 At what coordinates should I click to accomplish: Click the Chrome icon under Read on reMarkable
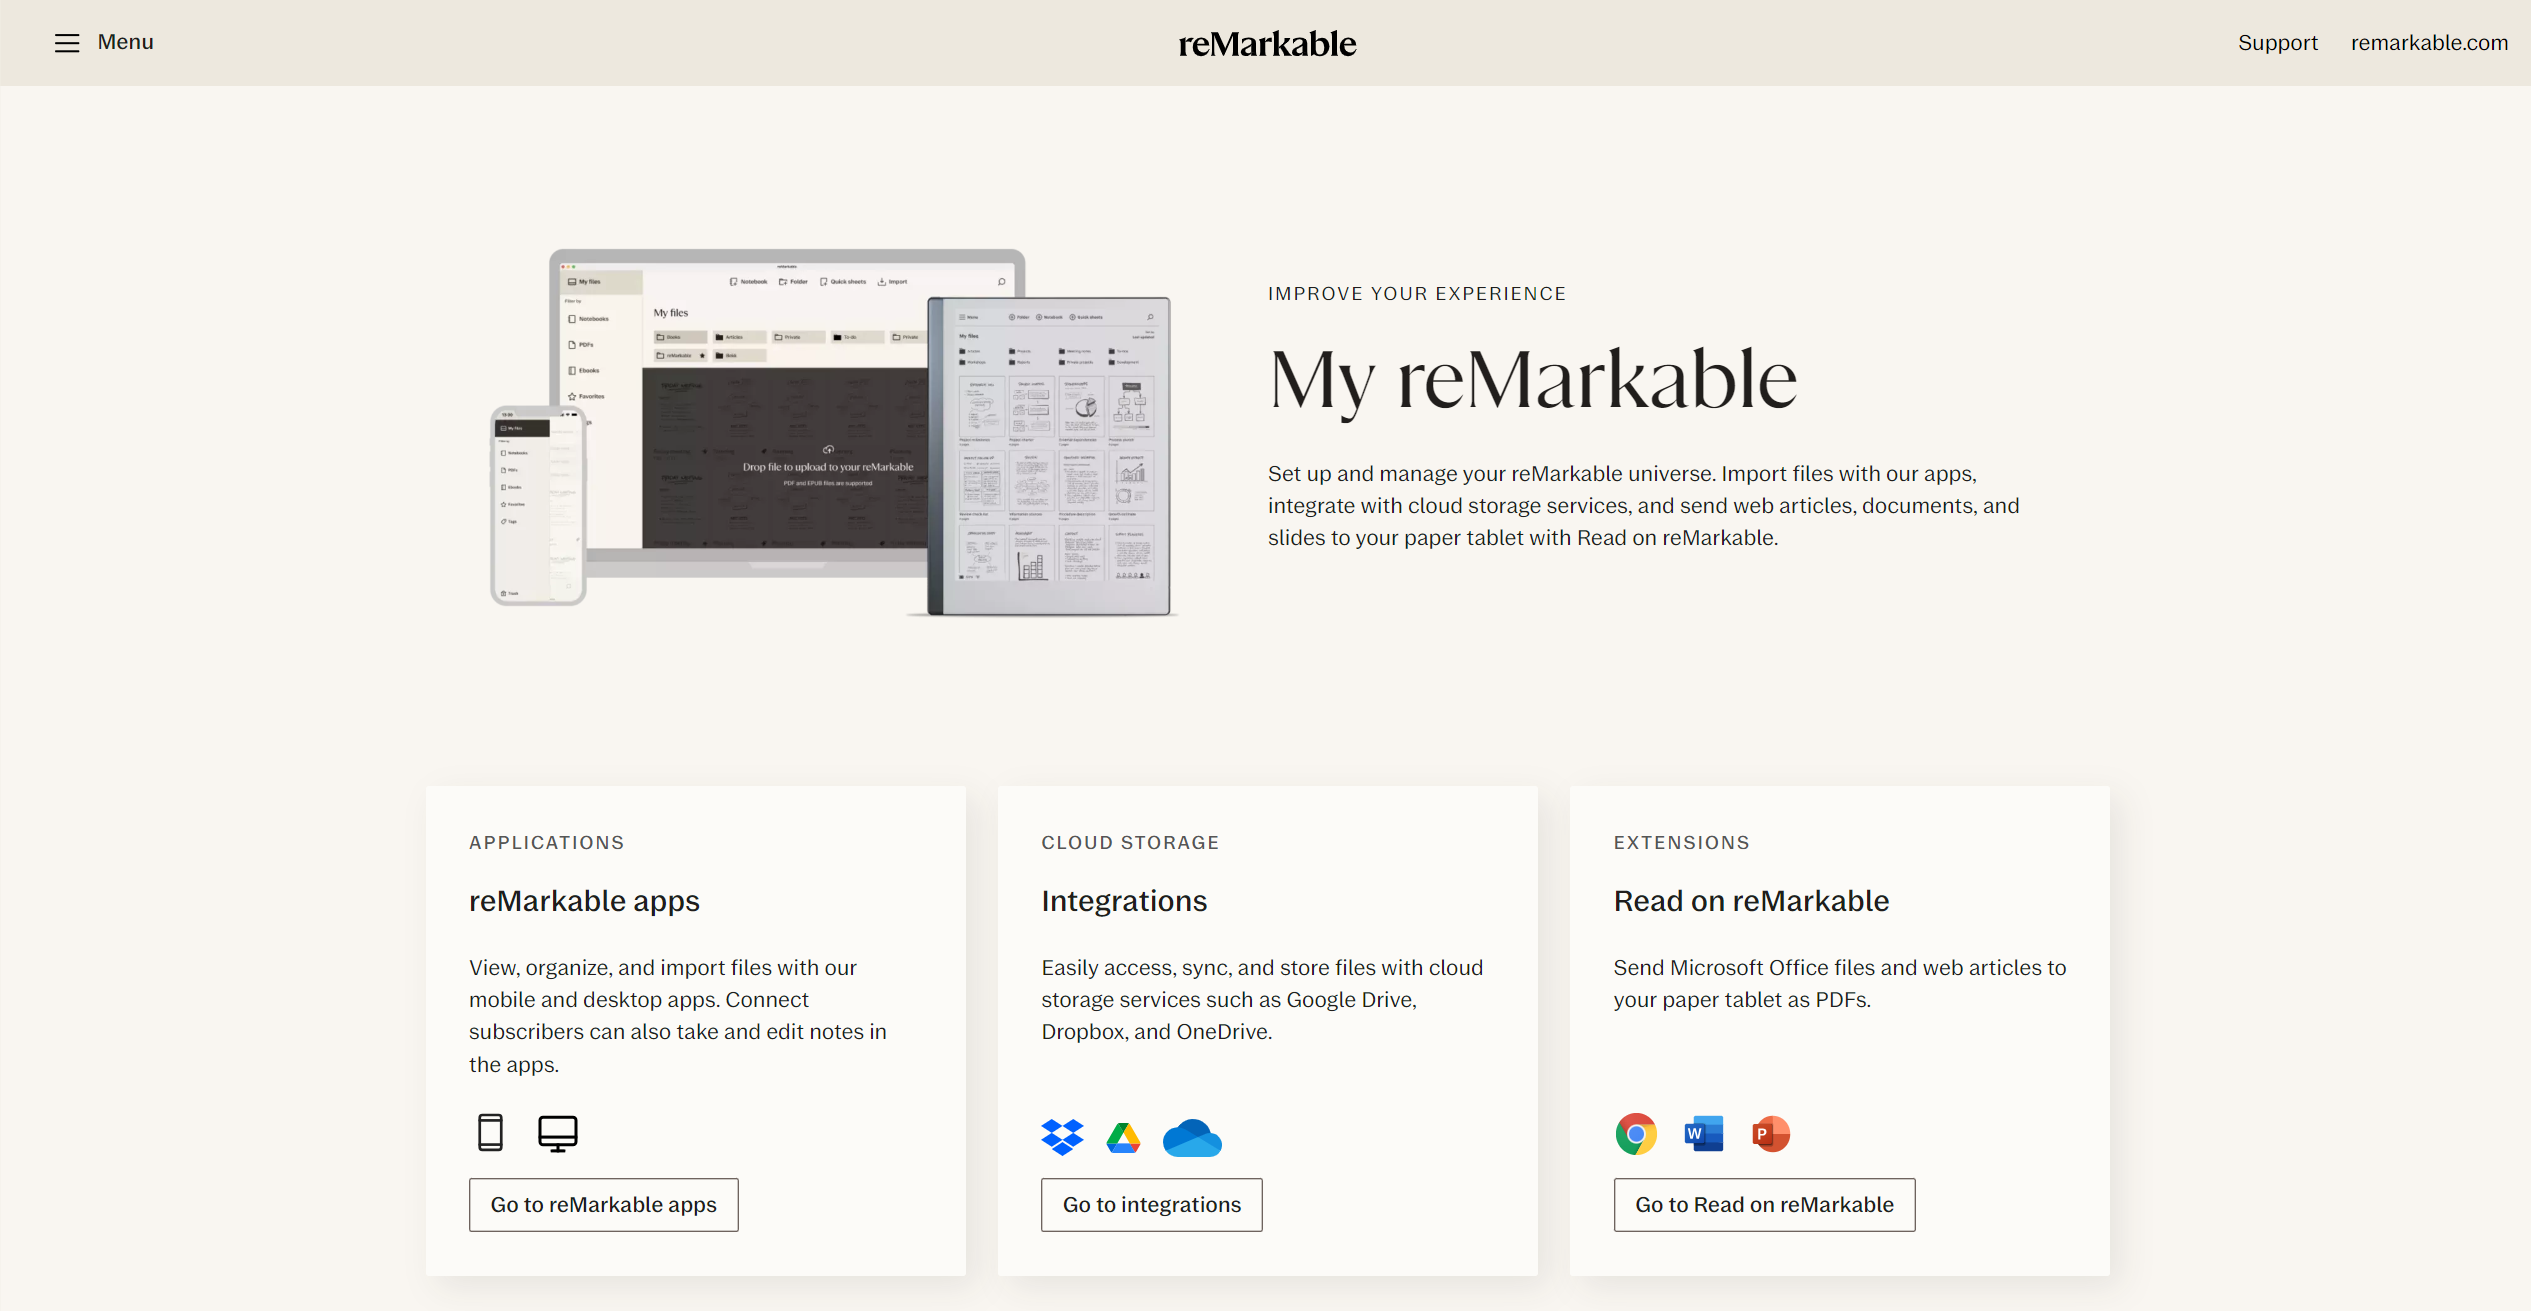pyautogui.click(x=1636, y=1134)
